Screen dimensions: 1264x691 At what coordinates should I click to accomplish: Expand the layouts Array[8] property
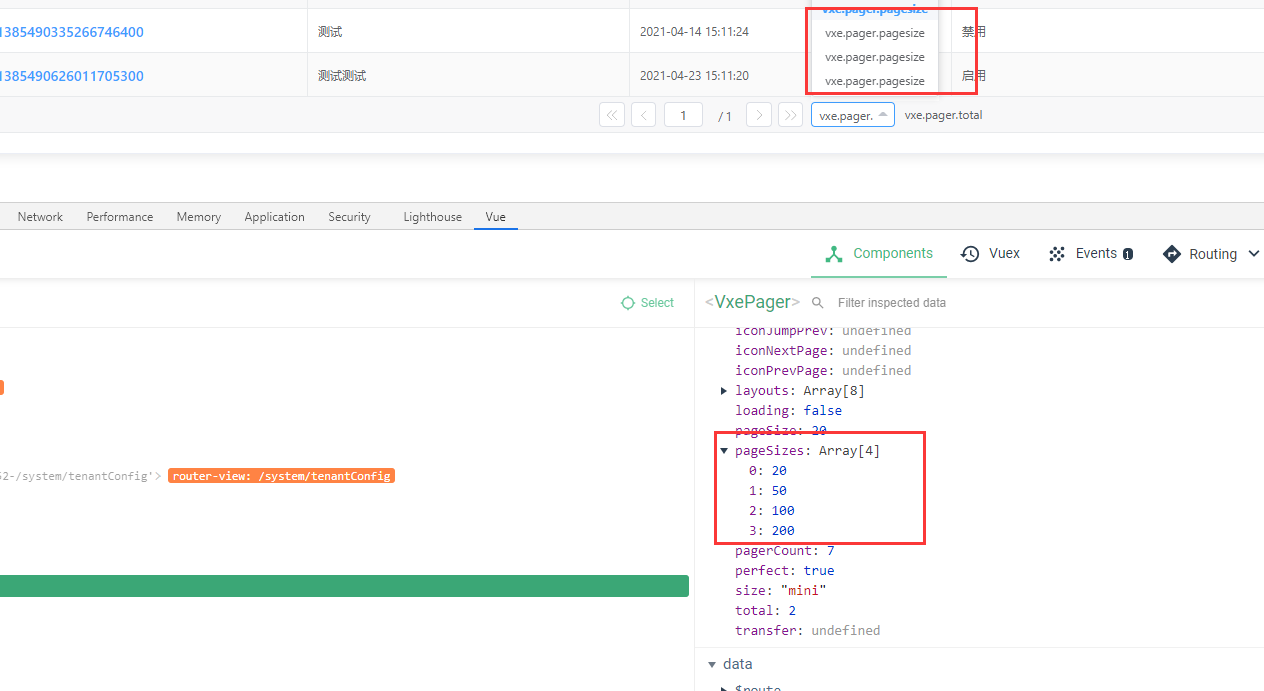[724, 390]
